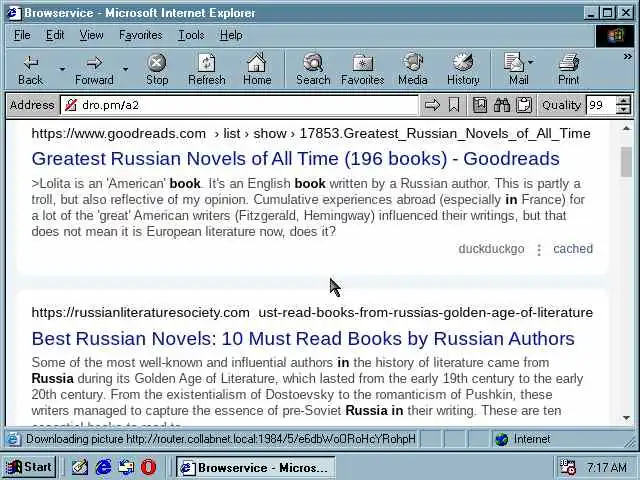Decrease Quality with the down spinner arrow
The width and height of the screenshot is (640, 480).
(x=623, y=110)
